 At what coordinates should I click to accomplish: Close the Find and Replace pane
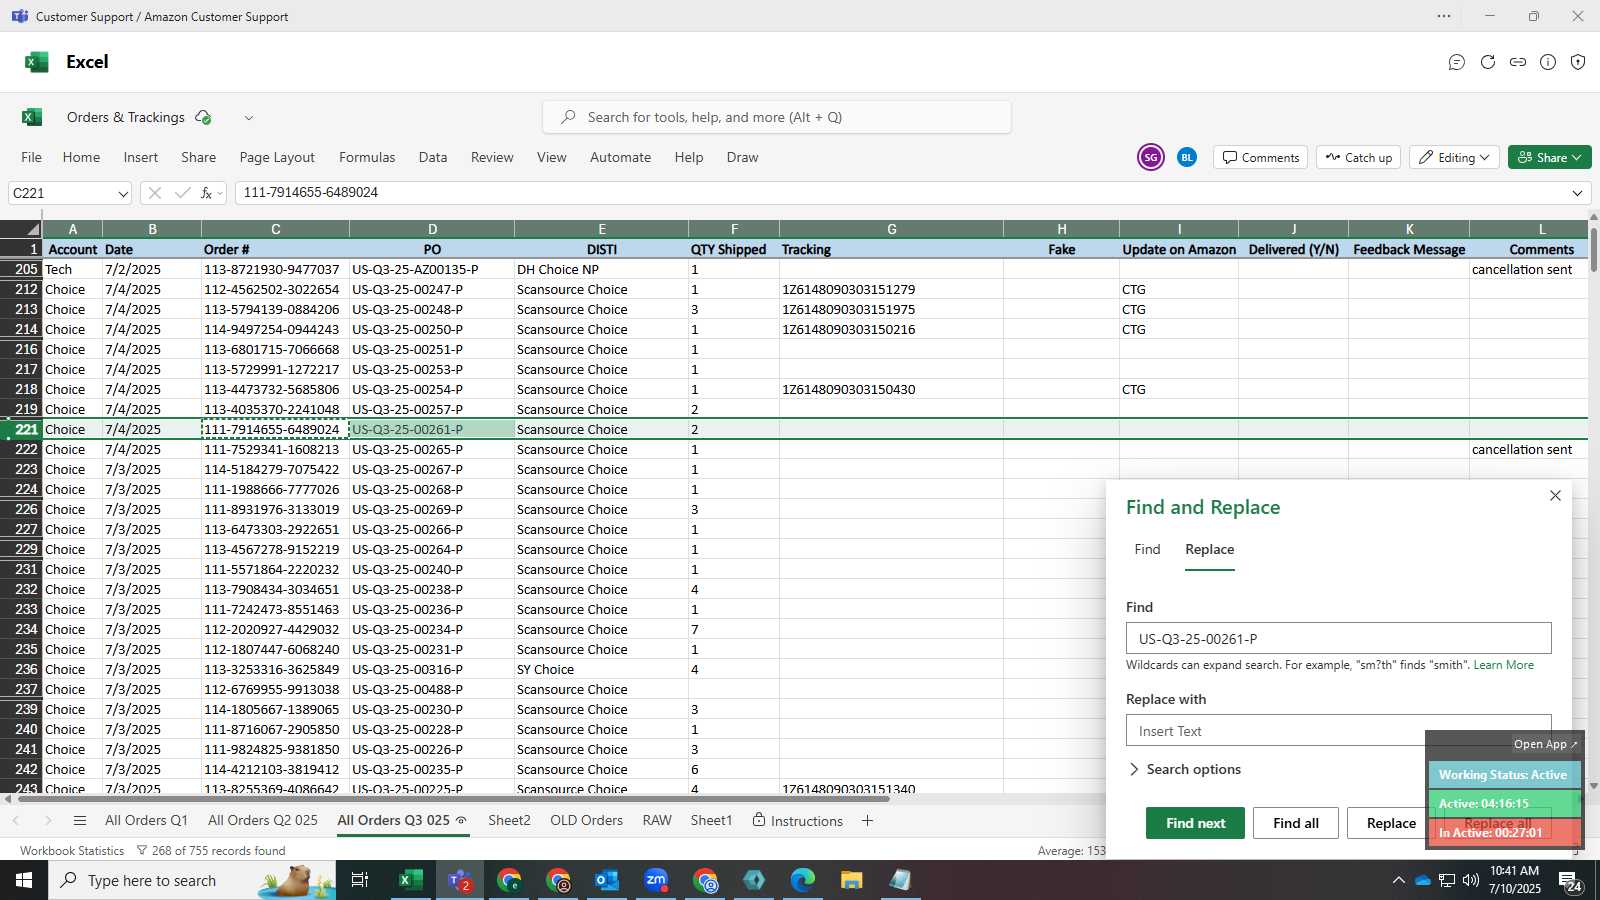(x=1555, y=496)
